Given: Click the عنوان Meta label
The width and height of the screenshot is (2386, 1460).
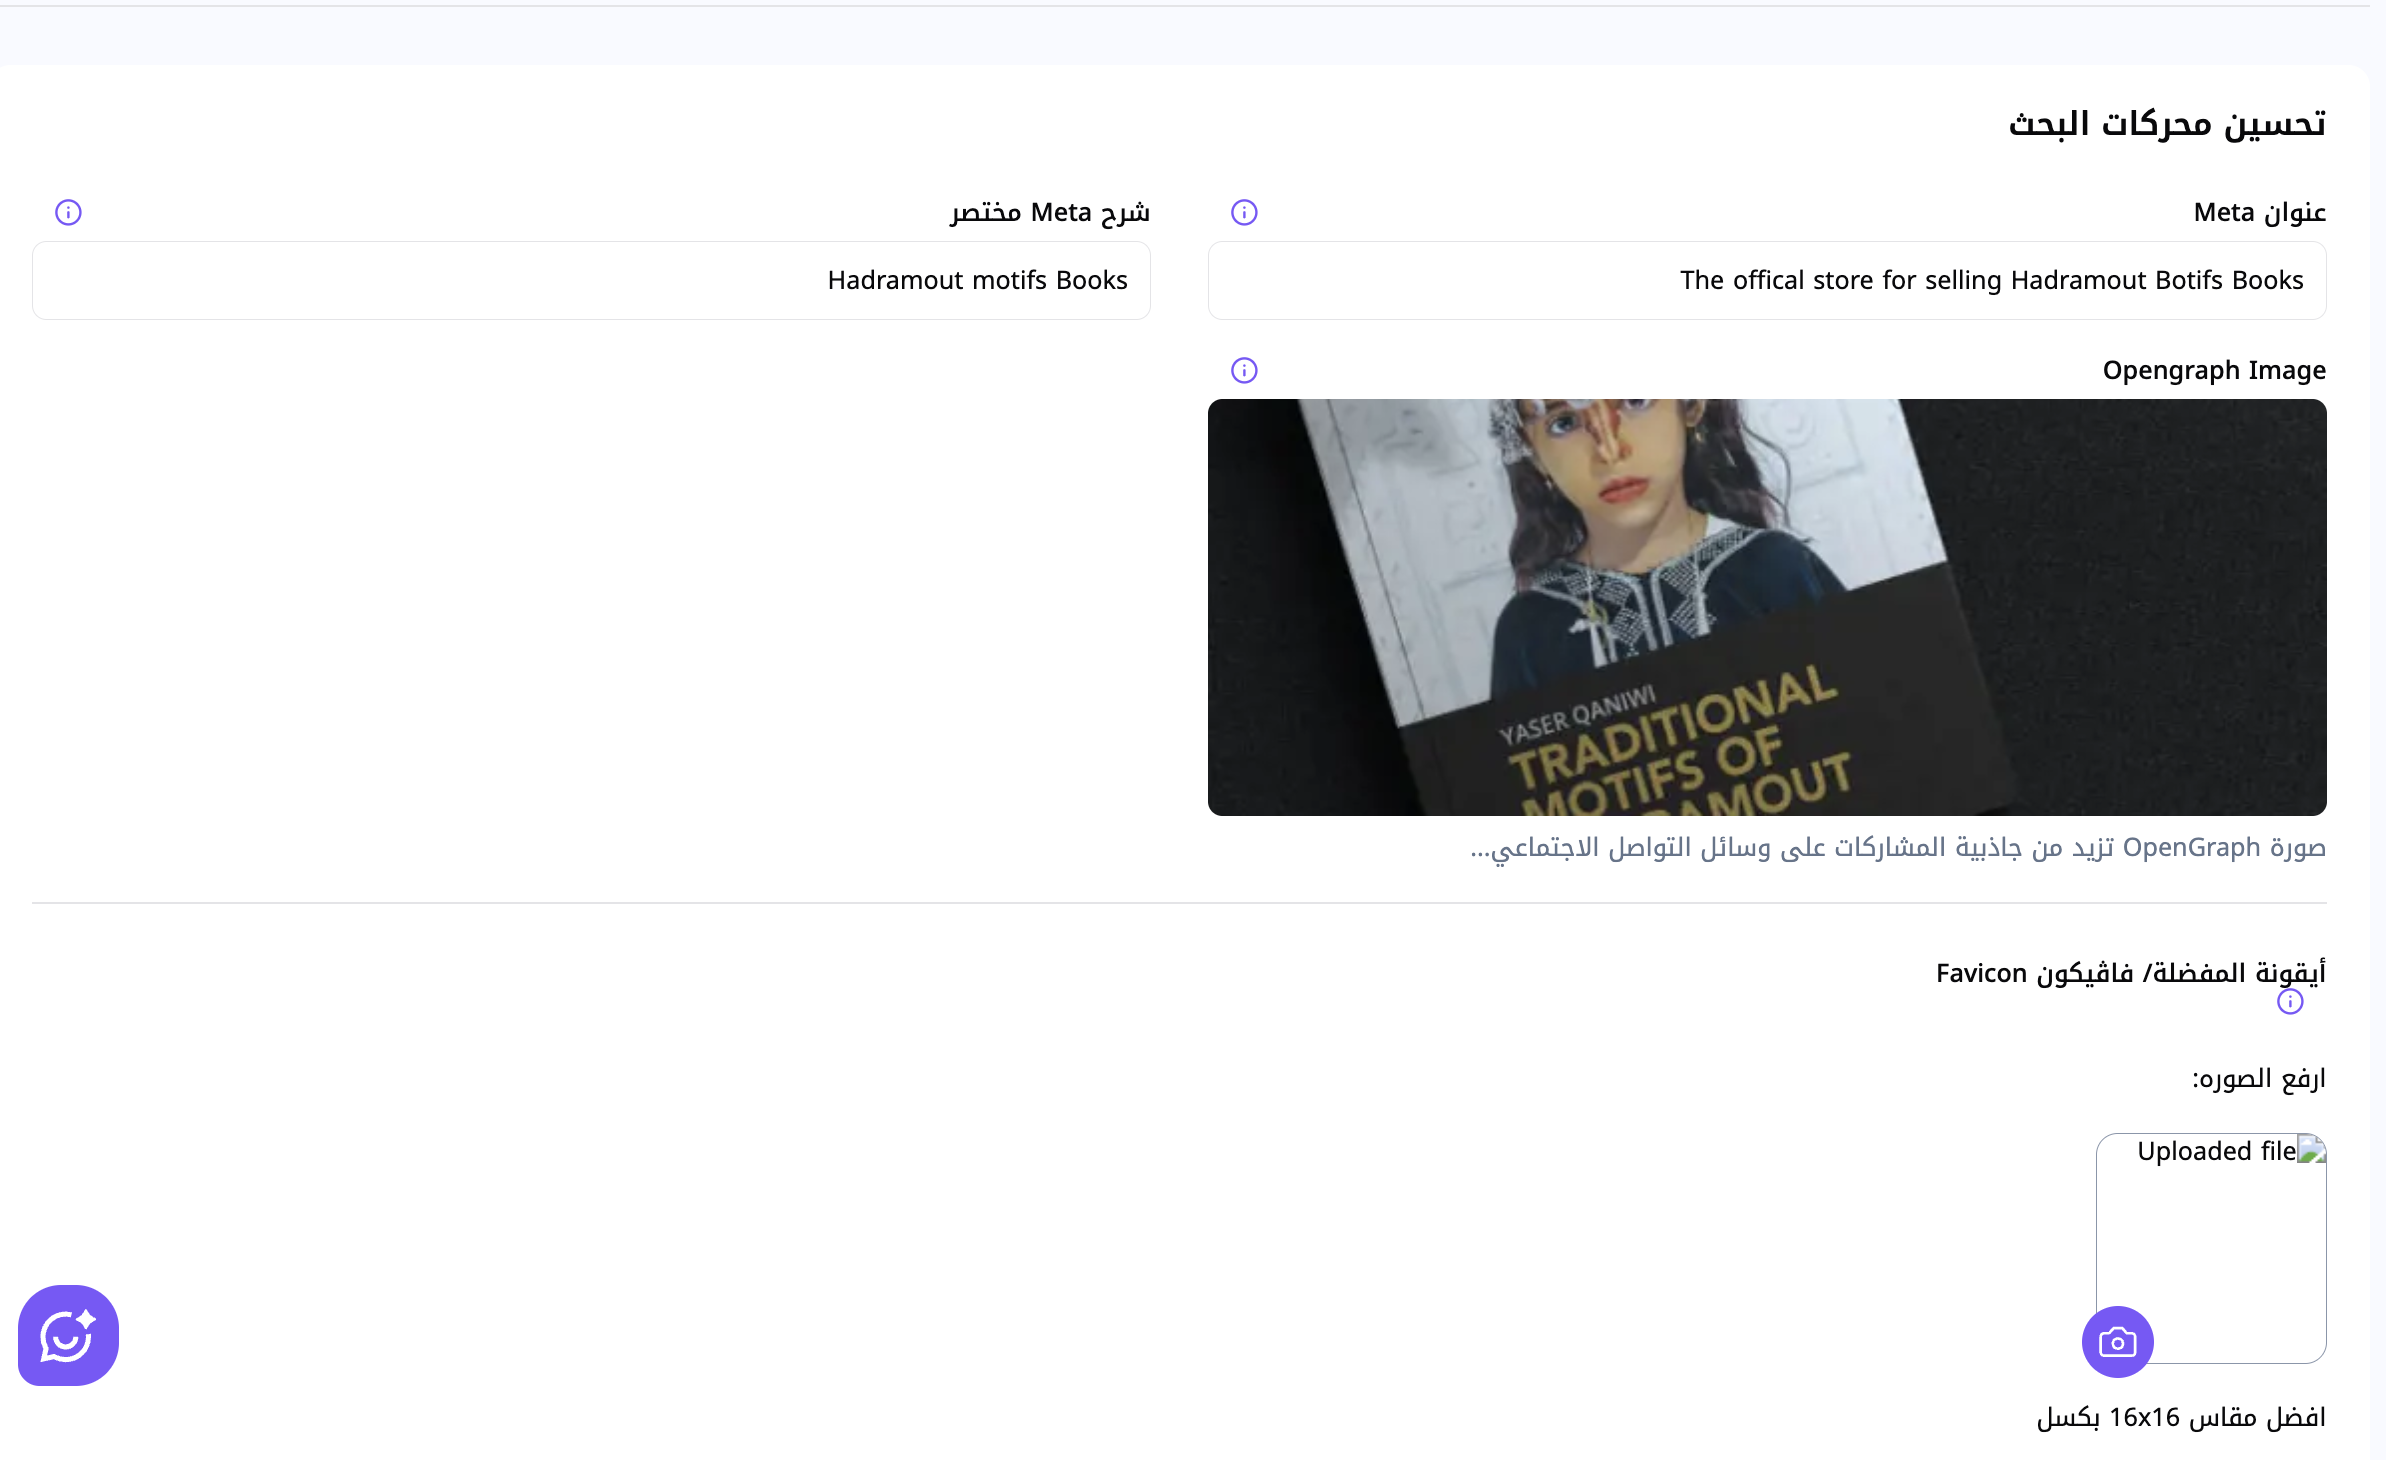Looking at the screenshot, I should coord(2260,212).
